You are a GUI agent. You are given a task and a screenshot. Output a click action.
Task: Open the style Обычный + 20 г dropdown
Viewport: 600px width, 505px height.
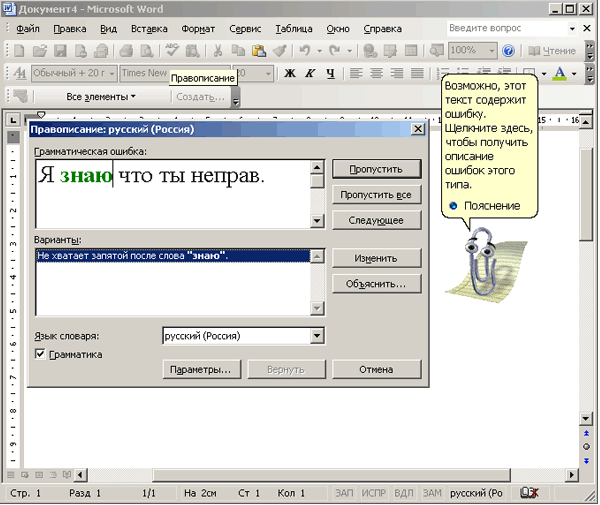(112, 73)
